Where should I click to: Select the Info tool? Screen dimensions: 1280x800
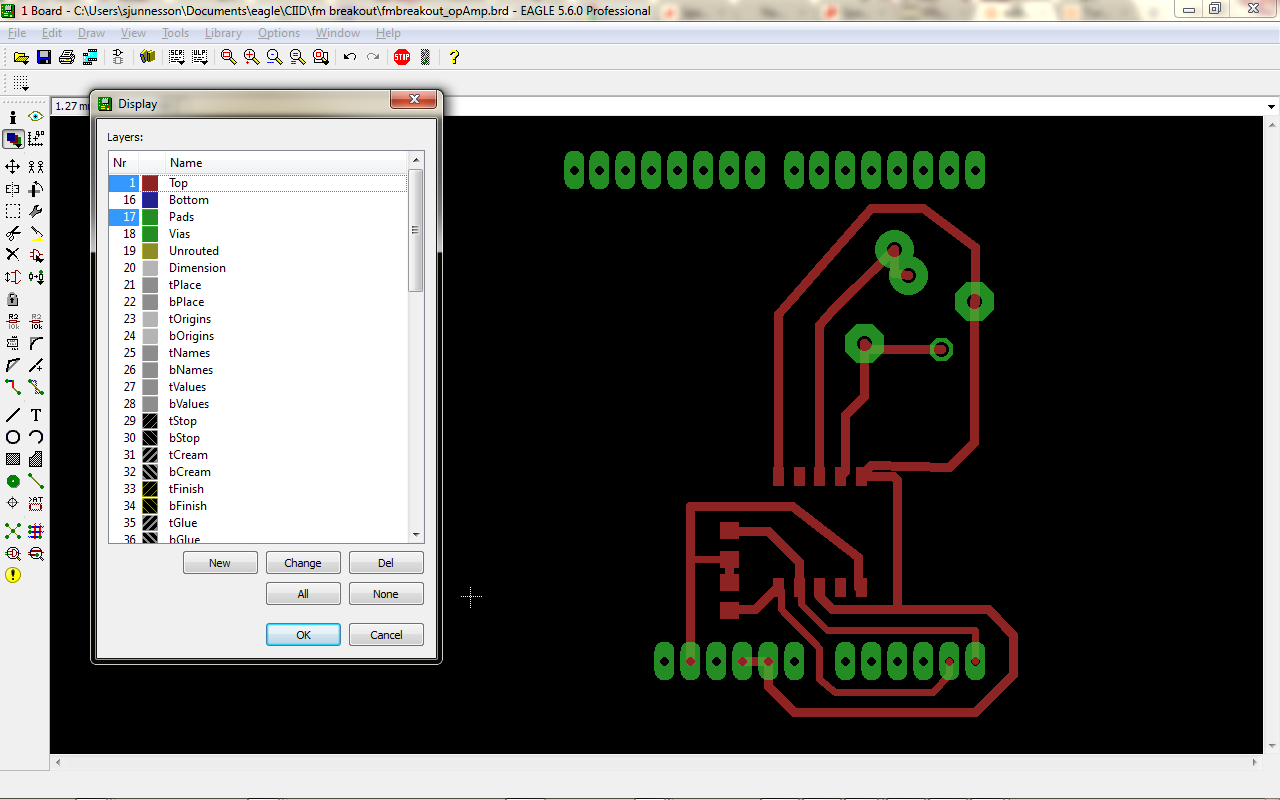click(x=13, y=117)
